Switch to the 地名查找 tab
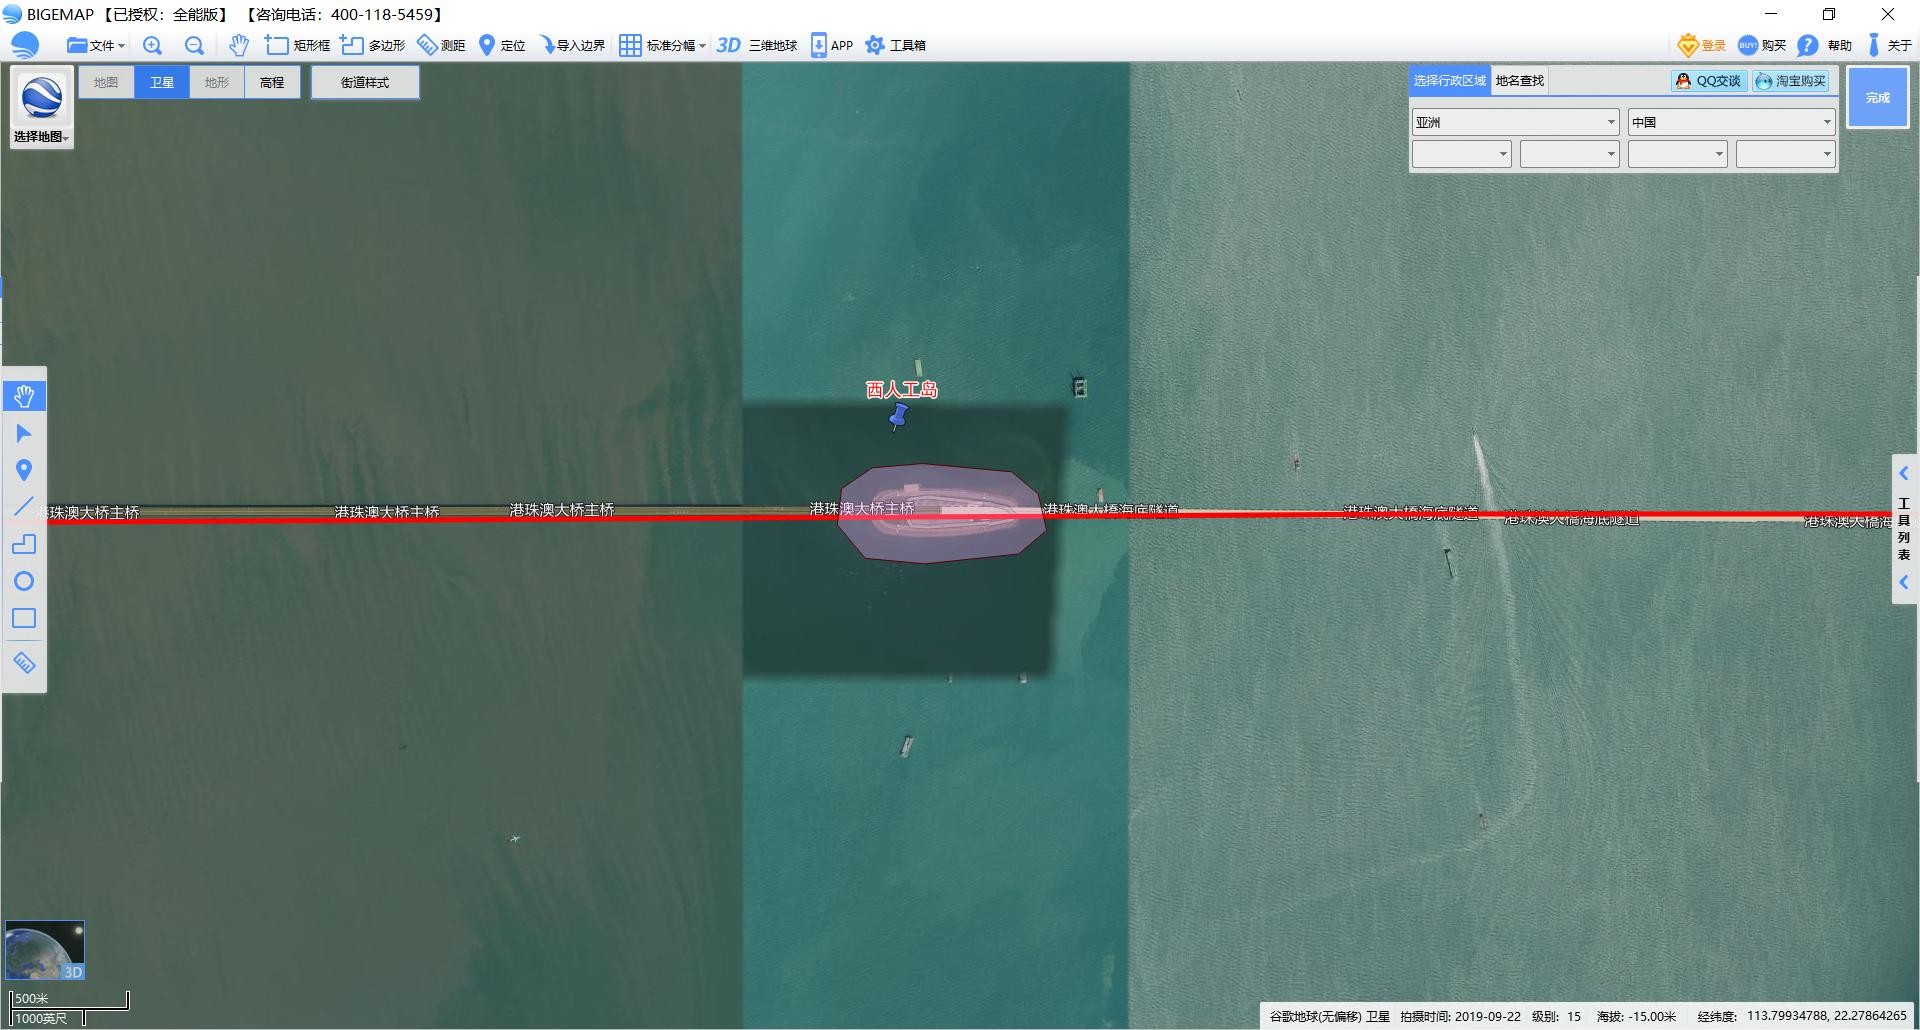 point(1519,81)
